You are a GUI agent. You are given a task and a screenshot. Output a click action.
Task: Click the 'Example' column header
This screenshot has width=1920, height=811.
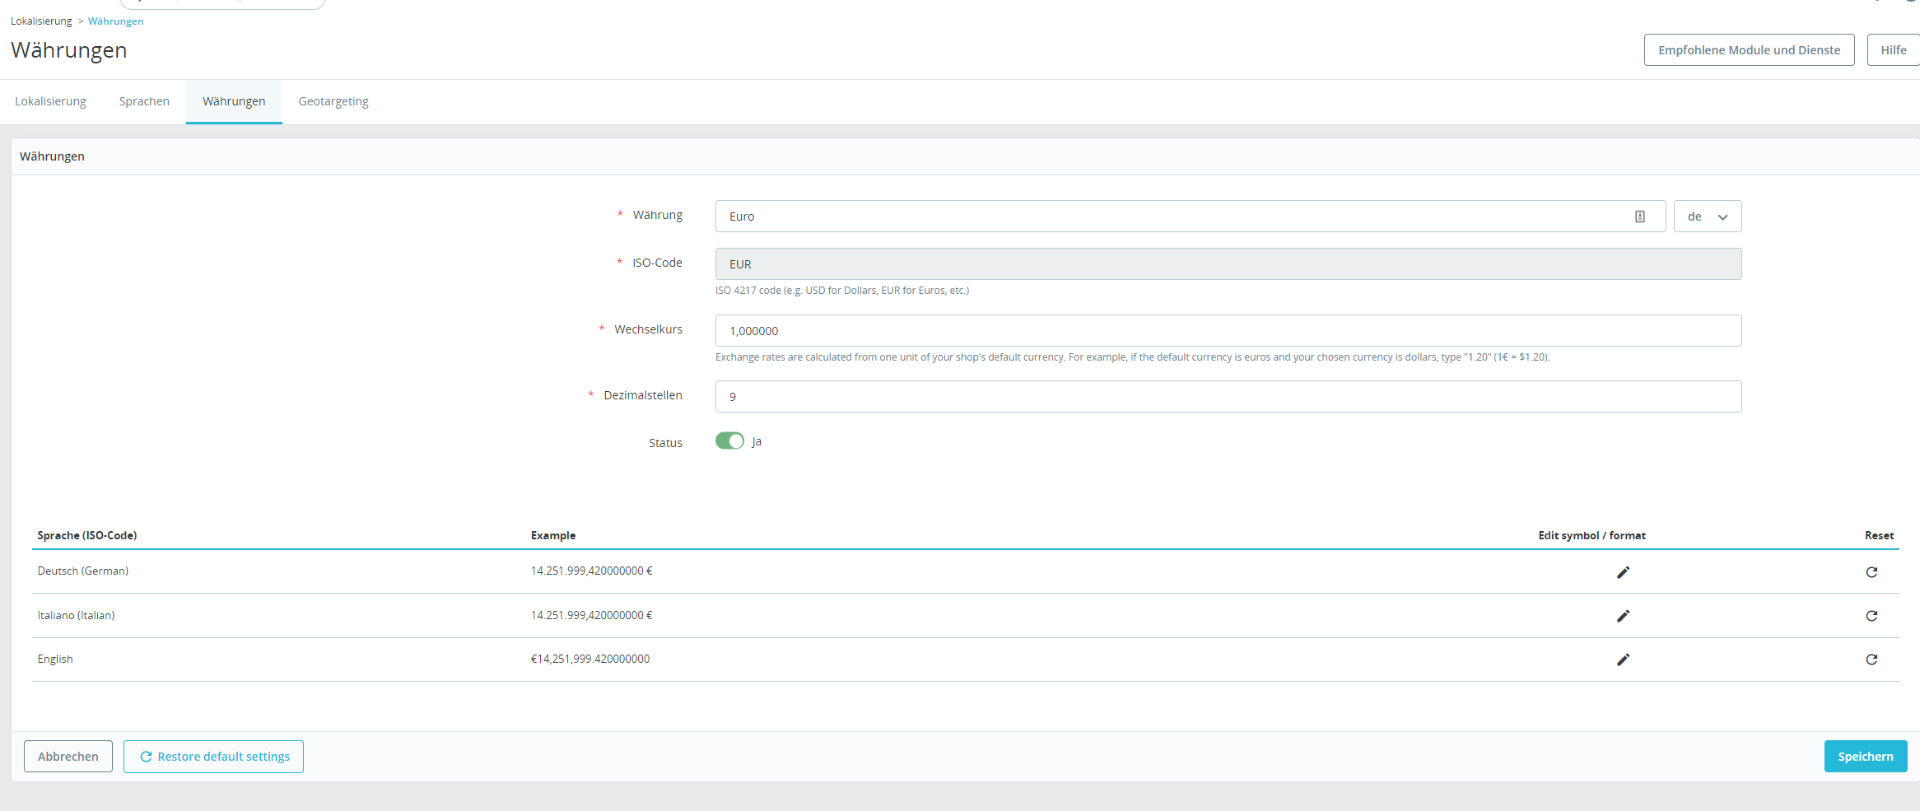click(x=553, y=536)
